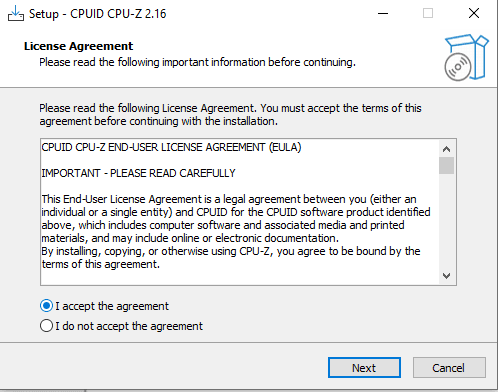498x392 pixels.
Task: Close the CPU-Z setup window
Action: 474,13
